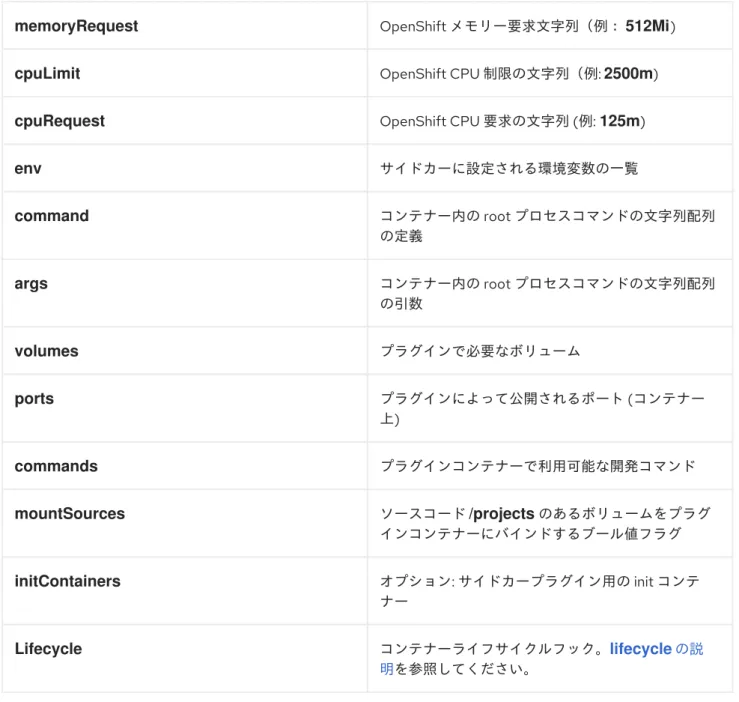
Task: Click the 125m example value
Action: click(x=620, y=121)
